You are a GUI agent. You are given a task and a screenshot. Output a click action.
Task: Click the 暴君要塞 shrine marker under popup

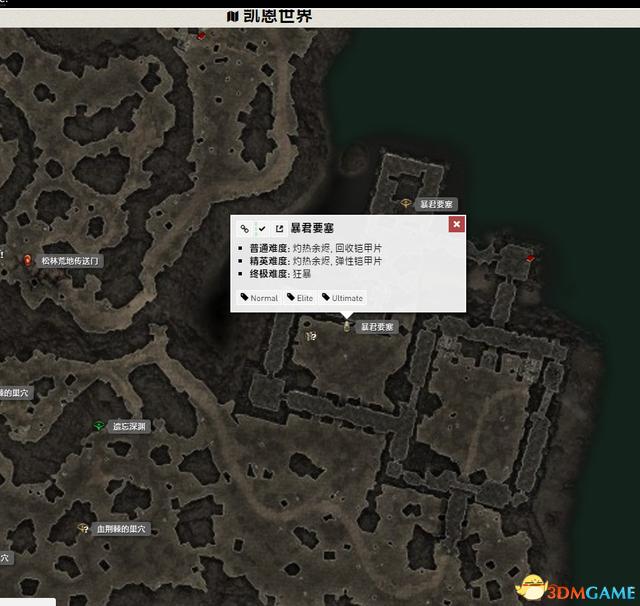coord(347,326)
